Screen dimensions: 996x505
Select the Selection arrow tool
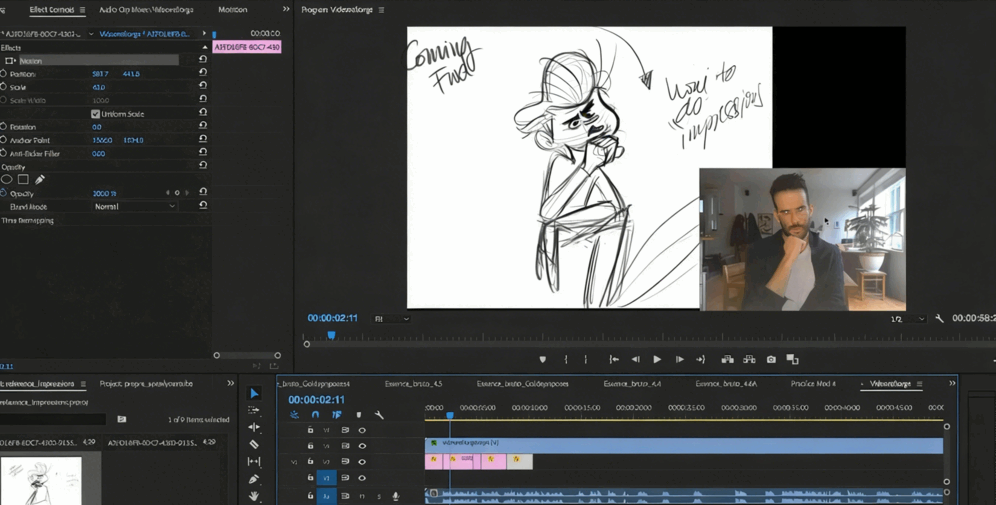tap(254, 393)
